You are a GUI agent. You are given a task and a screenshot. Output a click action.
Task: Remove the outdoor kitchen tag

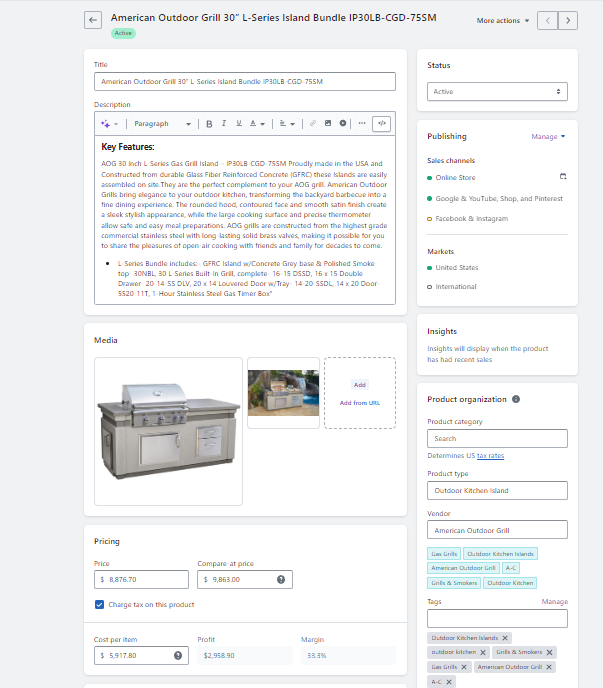(x=483, y=652)
